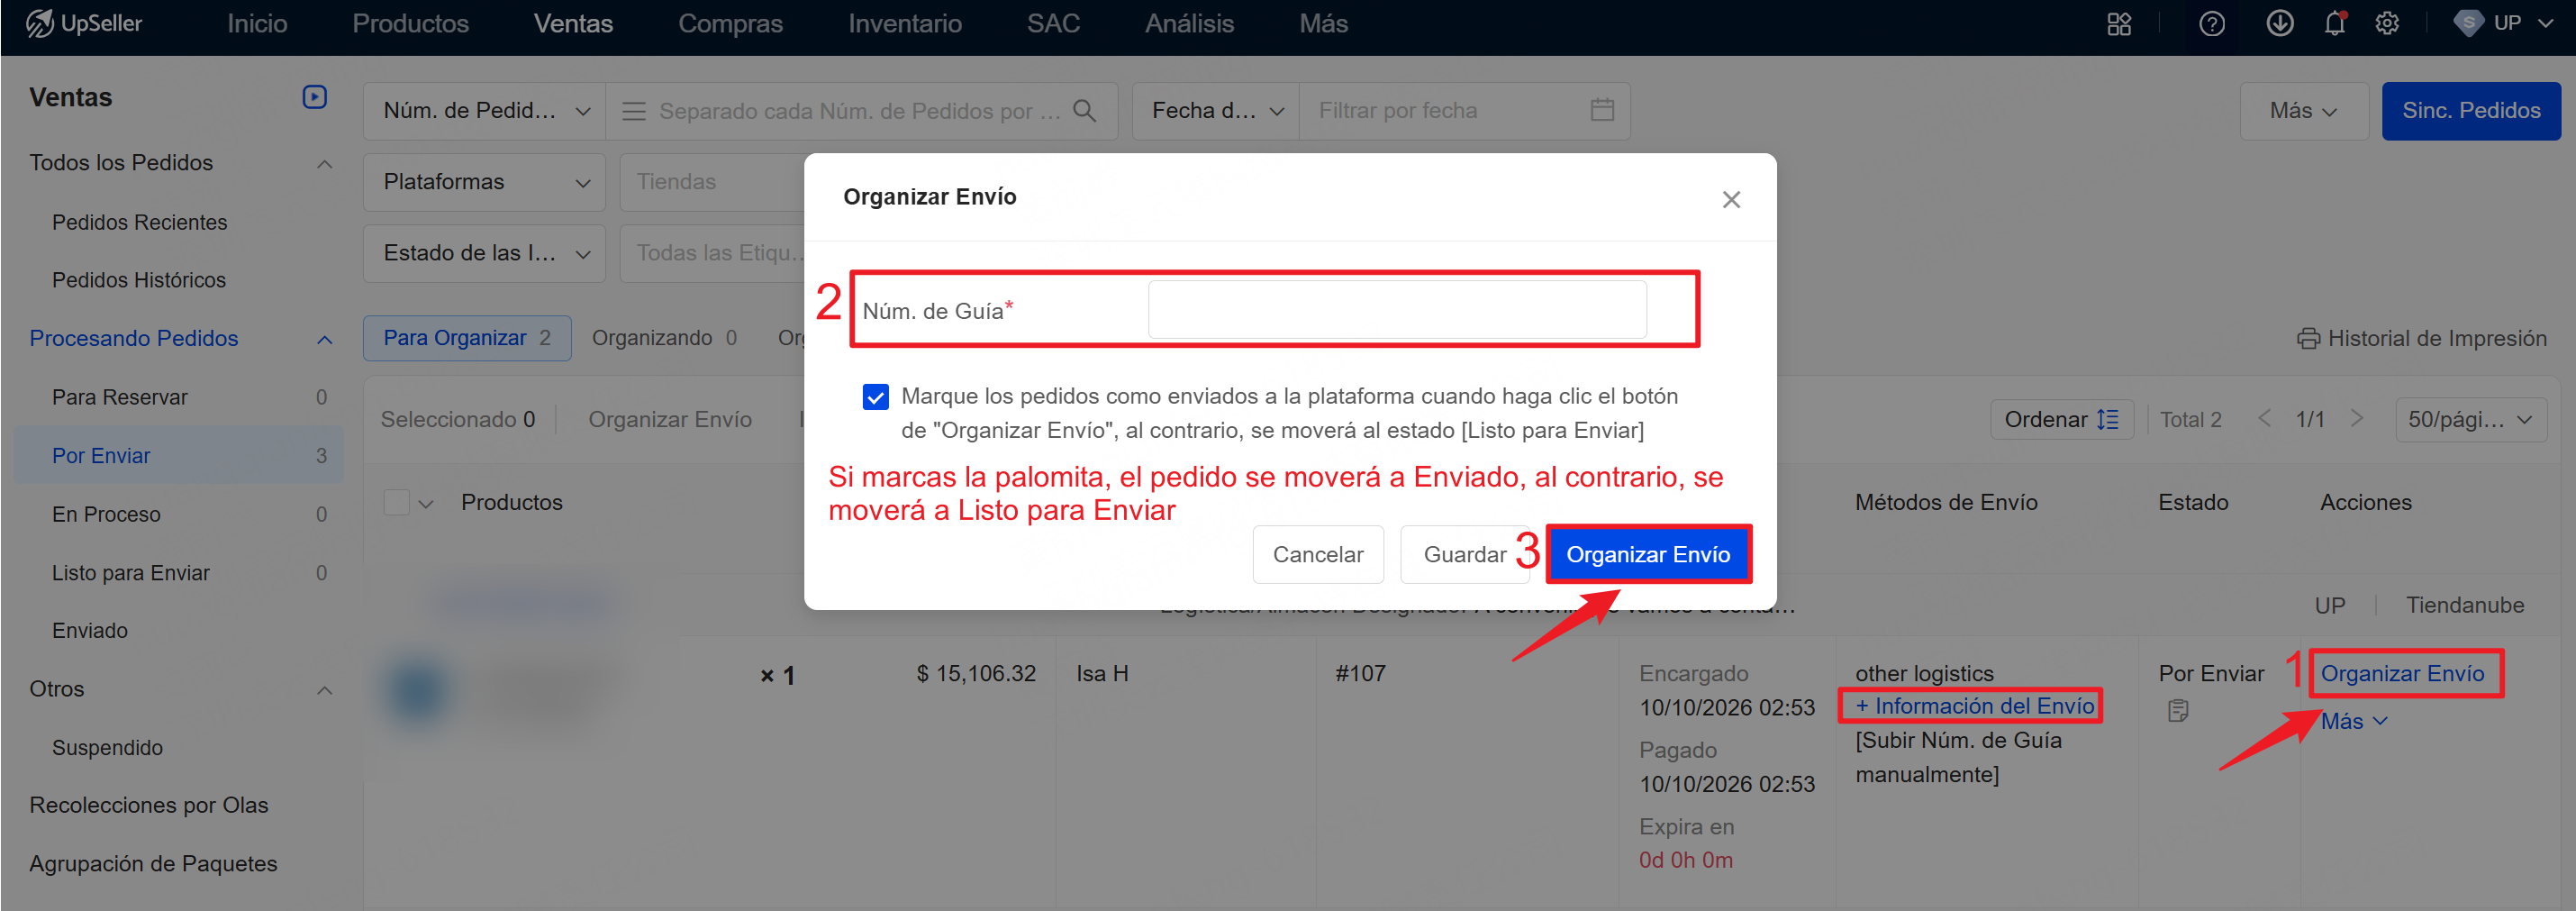Open the apps grid icon in top bar
The width and height of the screenshot is (2576, 911).
(x=2119, y=24)
